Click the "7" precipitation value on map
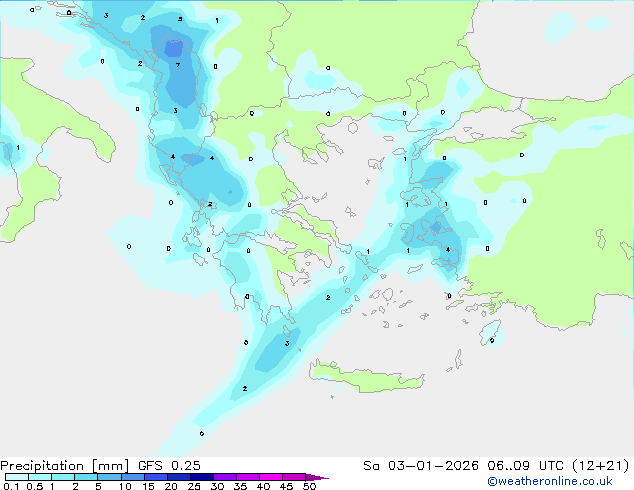 point(178,65)
